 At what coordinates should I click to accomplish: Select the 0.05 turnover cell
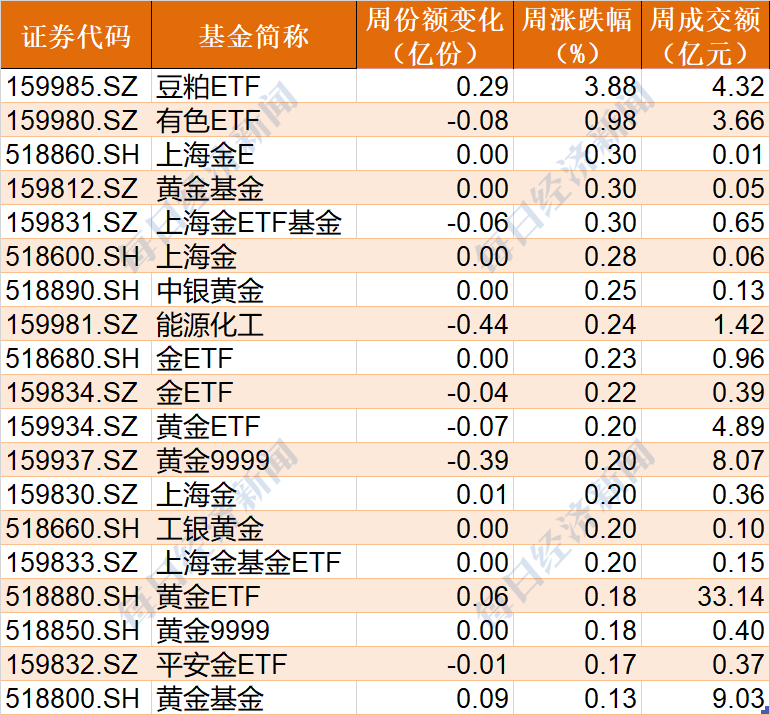point(705,188)
